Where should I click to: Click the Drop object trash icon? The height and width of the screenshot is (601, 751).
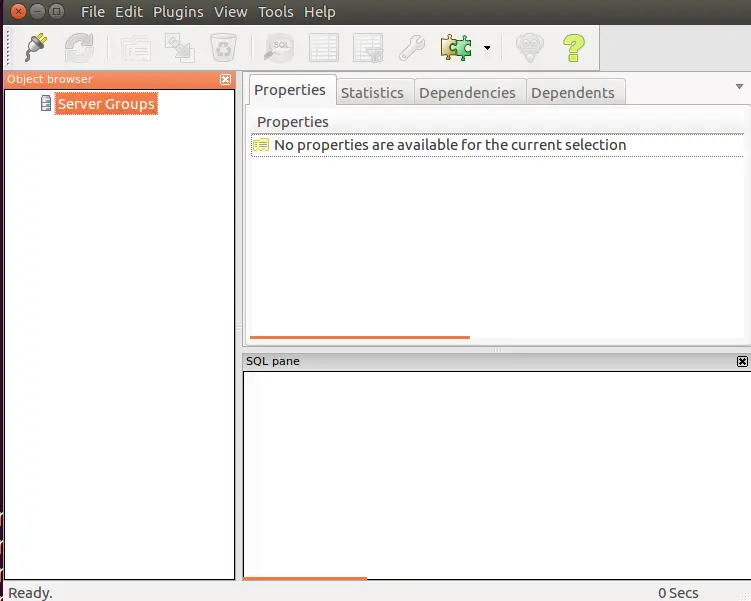click(x=223, y=47)
